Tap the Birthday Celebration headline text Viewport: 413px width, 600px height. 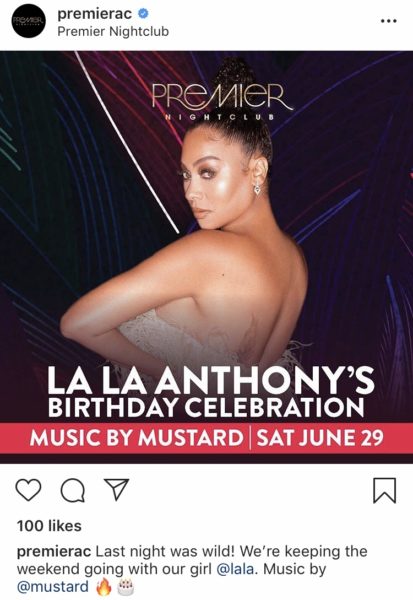[x=206, y=408]
